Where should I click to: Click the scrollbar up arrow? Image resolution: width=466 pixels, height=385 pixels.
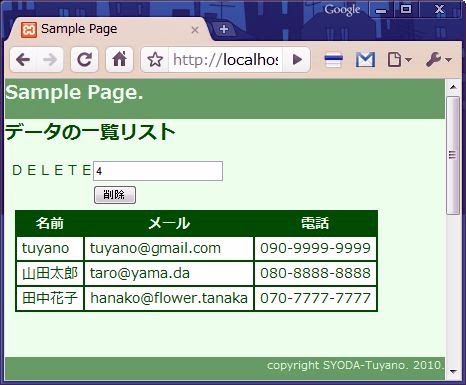(x=453, y=87)
